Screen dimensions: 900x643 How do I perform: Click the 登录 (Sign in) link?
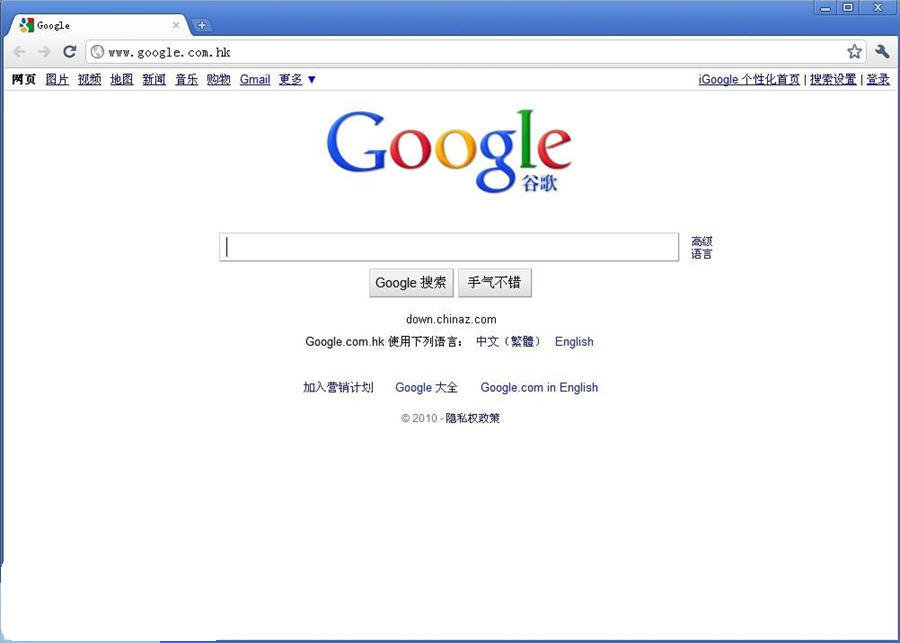pos(878,80)
